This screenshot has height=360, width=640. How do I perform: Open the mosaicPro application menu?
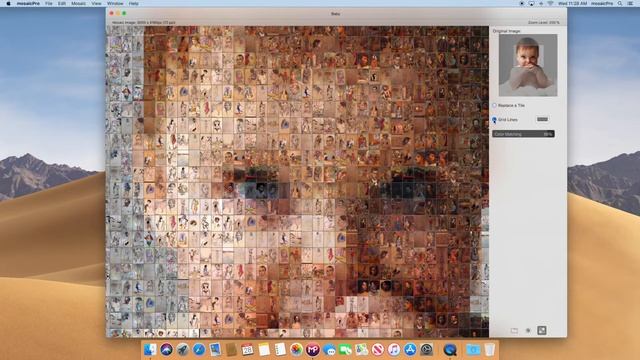click(28, 3)
